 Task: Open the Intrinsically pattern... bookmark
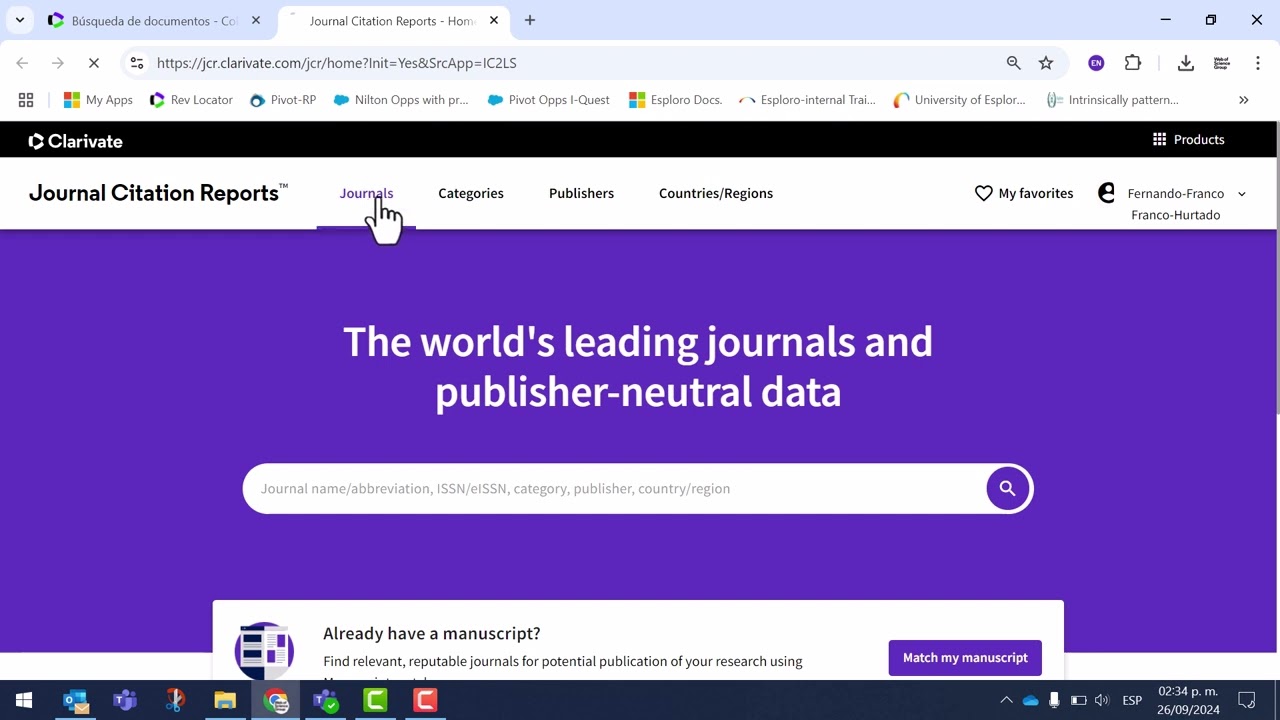click(x=1112, y=100)
